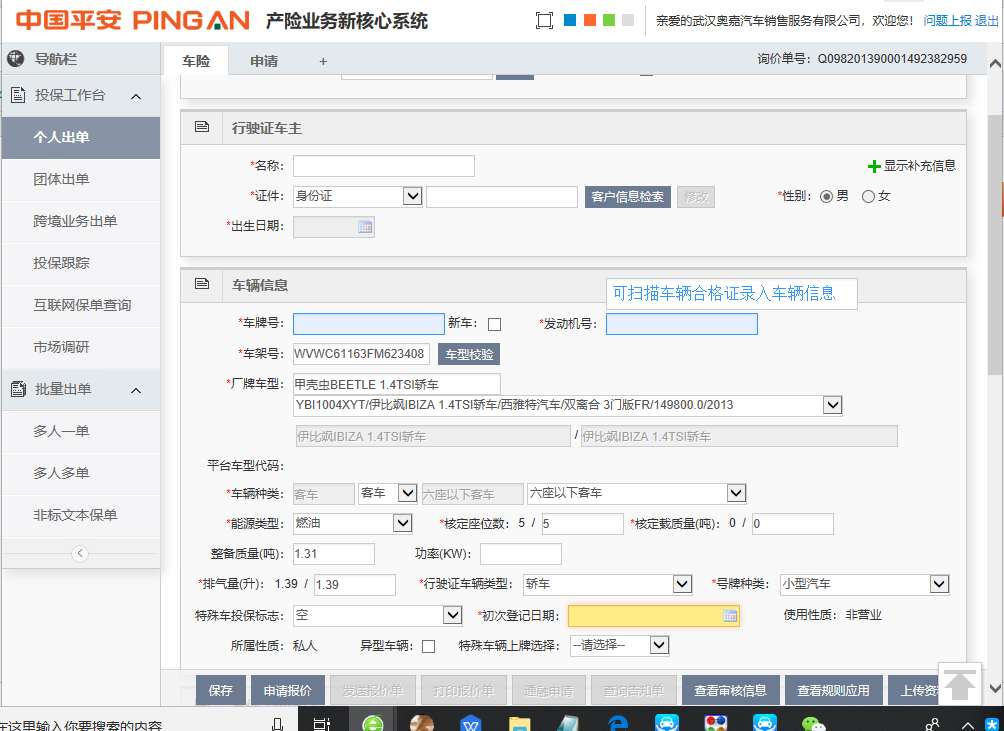Open 团体出单 in the sidebar menu

[x=61, y=179]
